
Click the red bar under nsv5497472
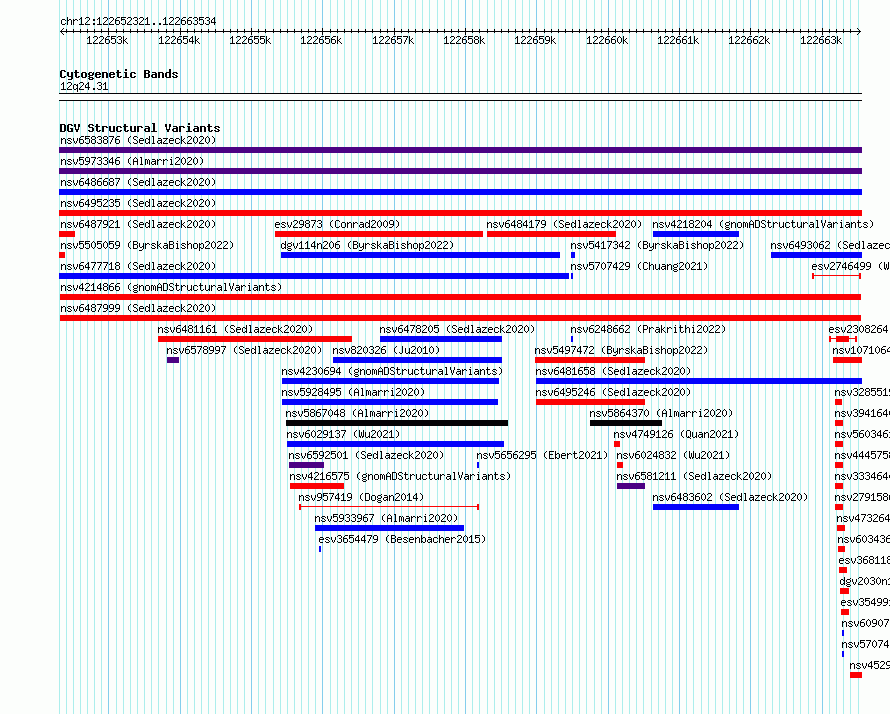pos(590,360)
